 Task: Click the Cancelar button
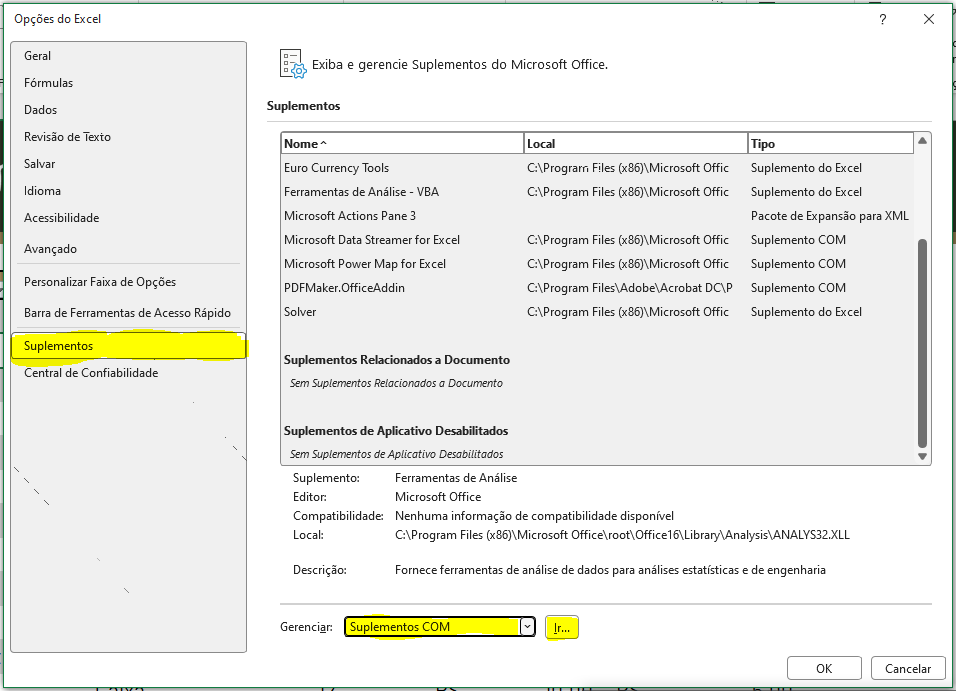(908, 668)
